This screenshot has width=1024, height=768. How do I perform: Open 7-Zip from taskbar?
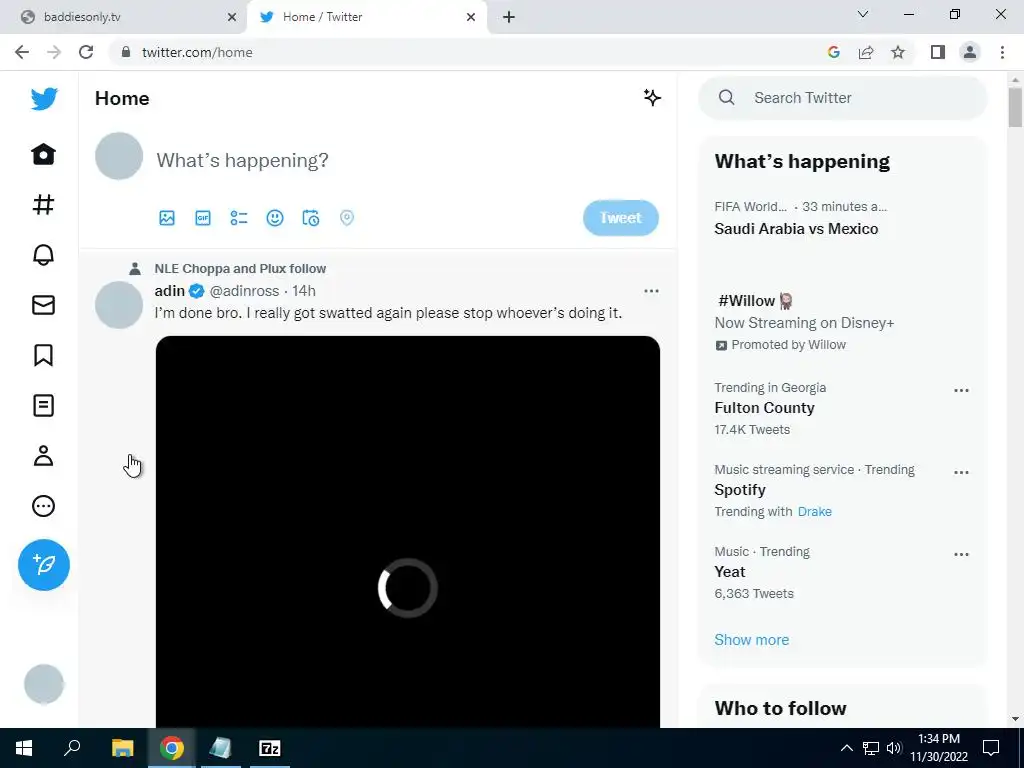(x=270, y=748)
